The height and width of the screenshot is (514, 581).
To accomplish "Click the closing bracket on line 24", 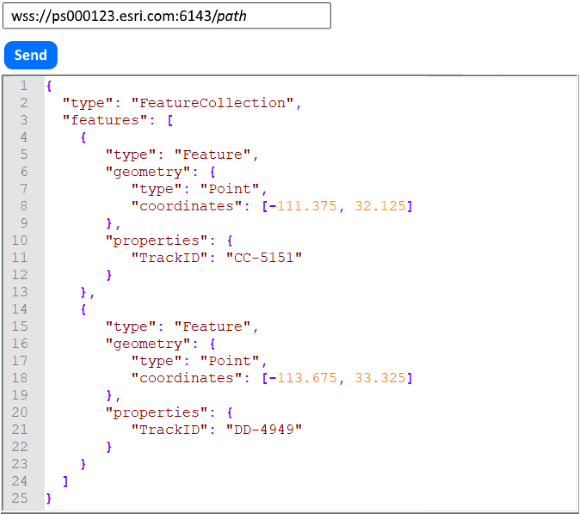I will click(66, 481).
